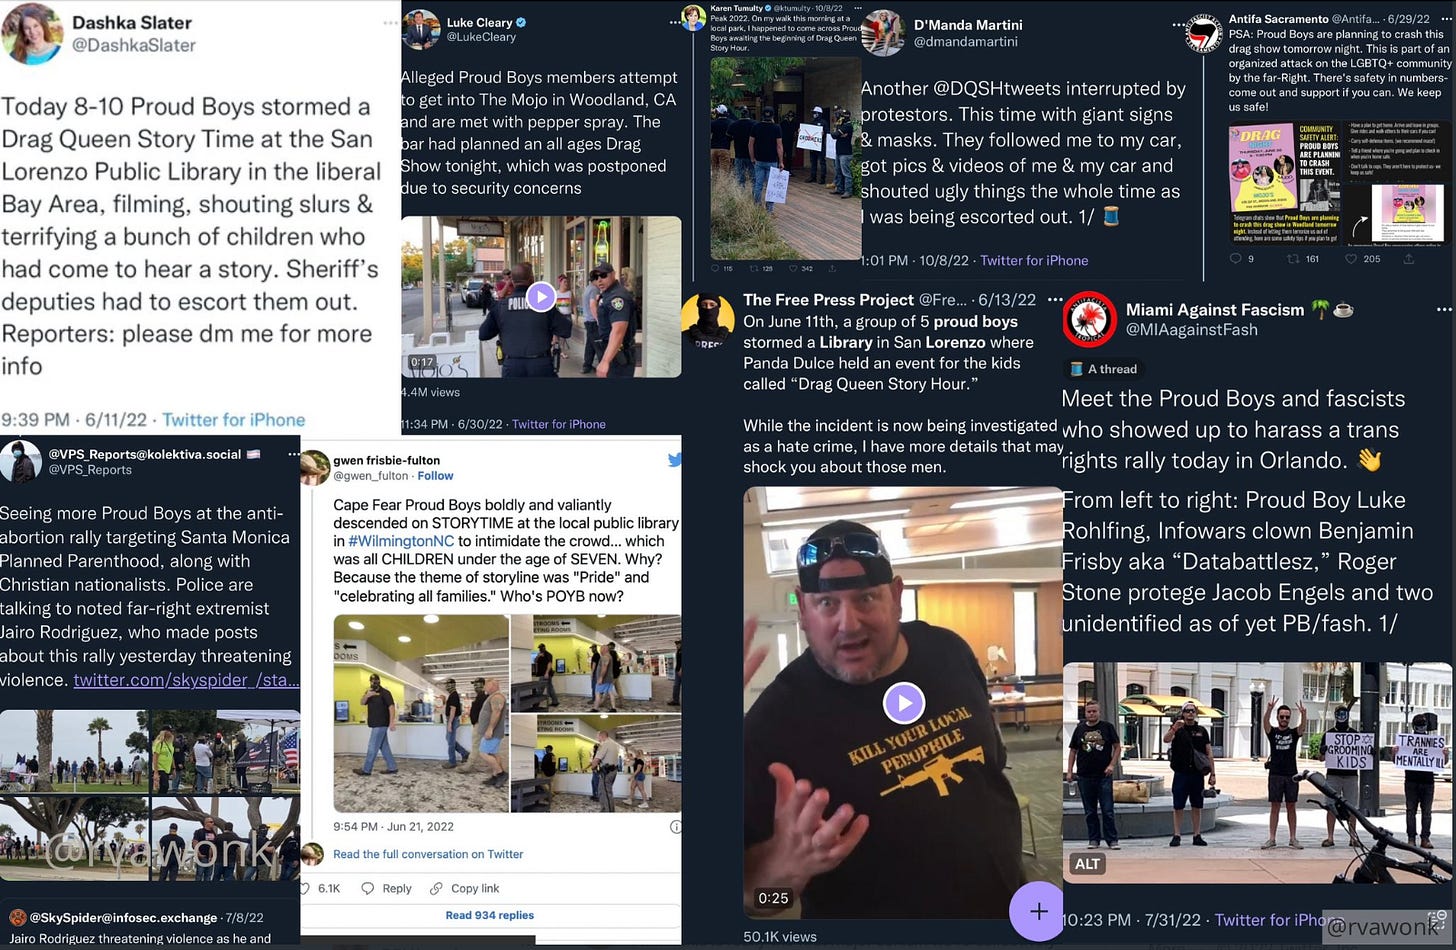Click the purple plus compose button
Screen dimensions: 1456x950
1038,911
